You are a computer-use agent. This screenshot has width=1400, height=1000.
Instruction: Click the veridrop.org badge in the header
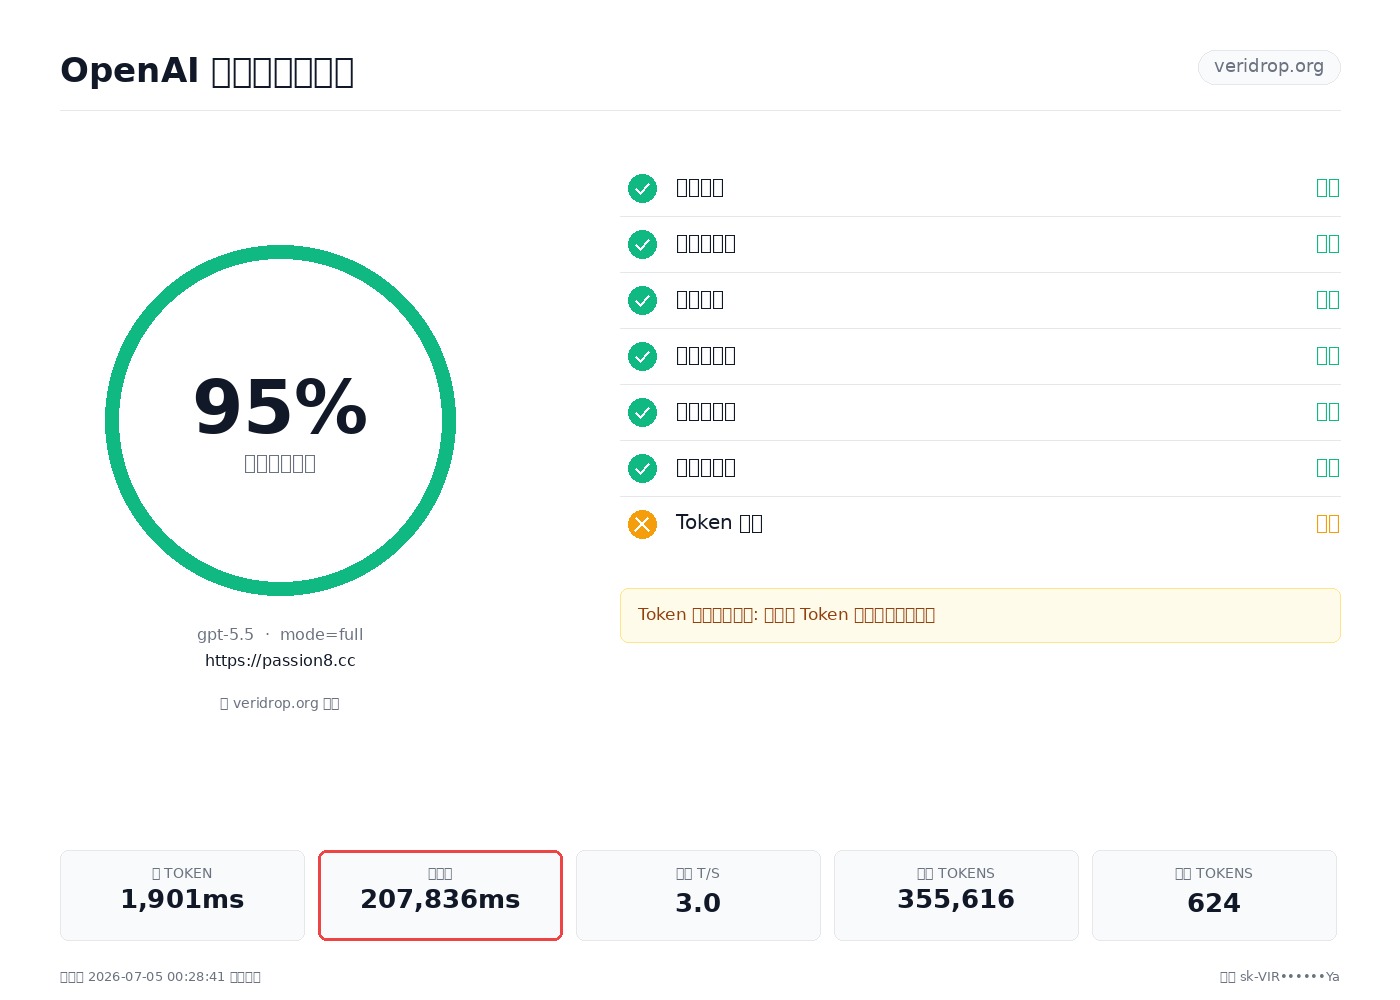pos(1269,67)
